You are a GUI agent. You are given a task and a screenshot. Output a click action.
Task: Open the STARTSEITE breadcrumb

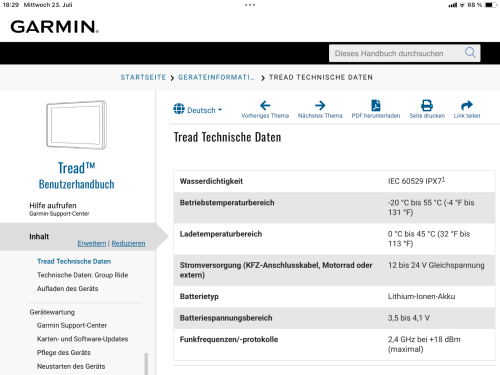pyautogui.click(x=143, y=77)
